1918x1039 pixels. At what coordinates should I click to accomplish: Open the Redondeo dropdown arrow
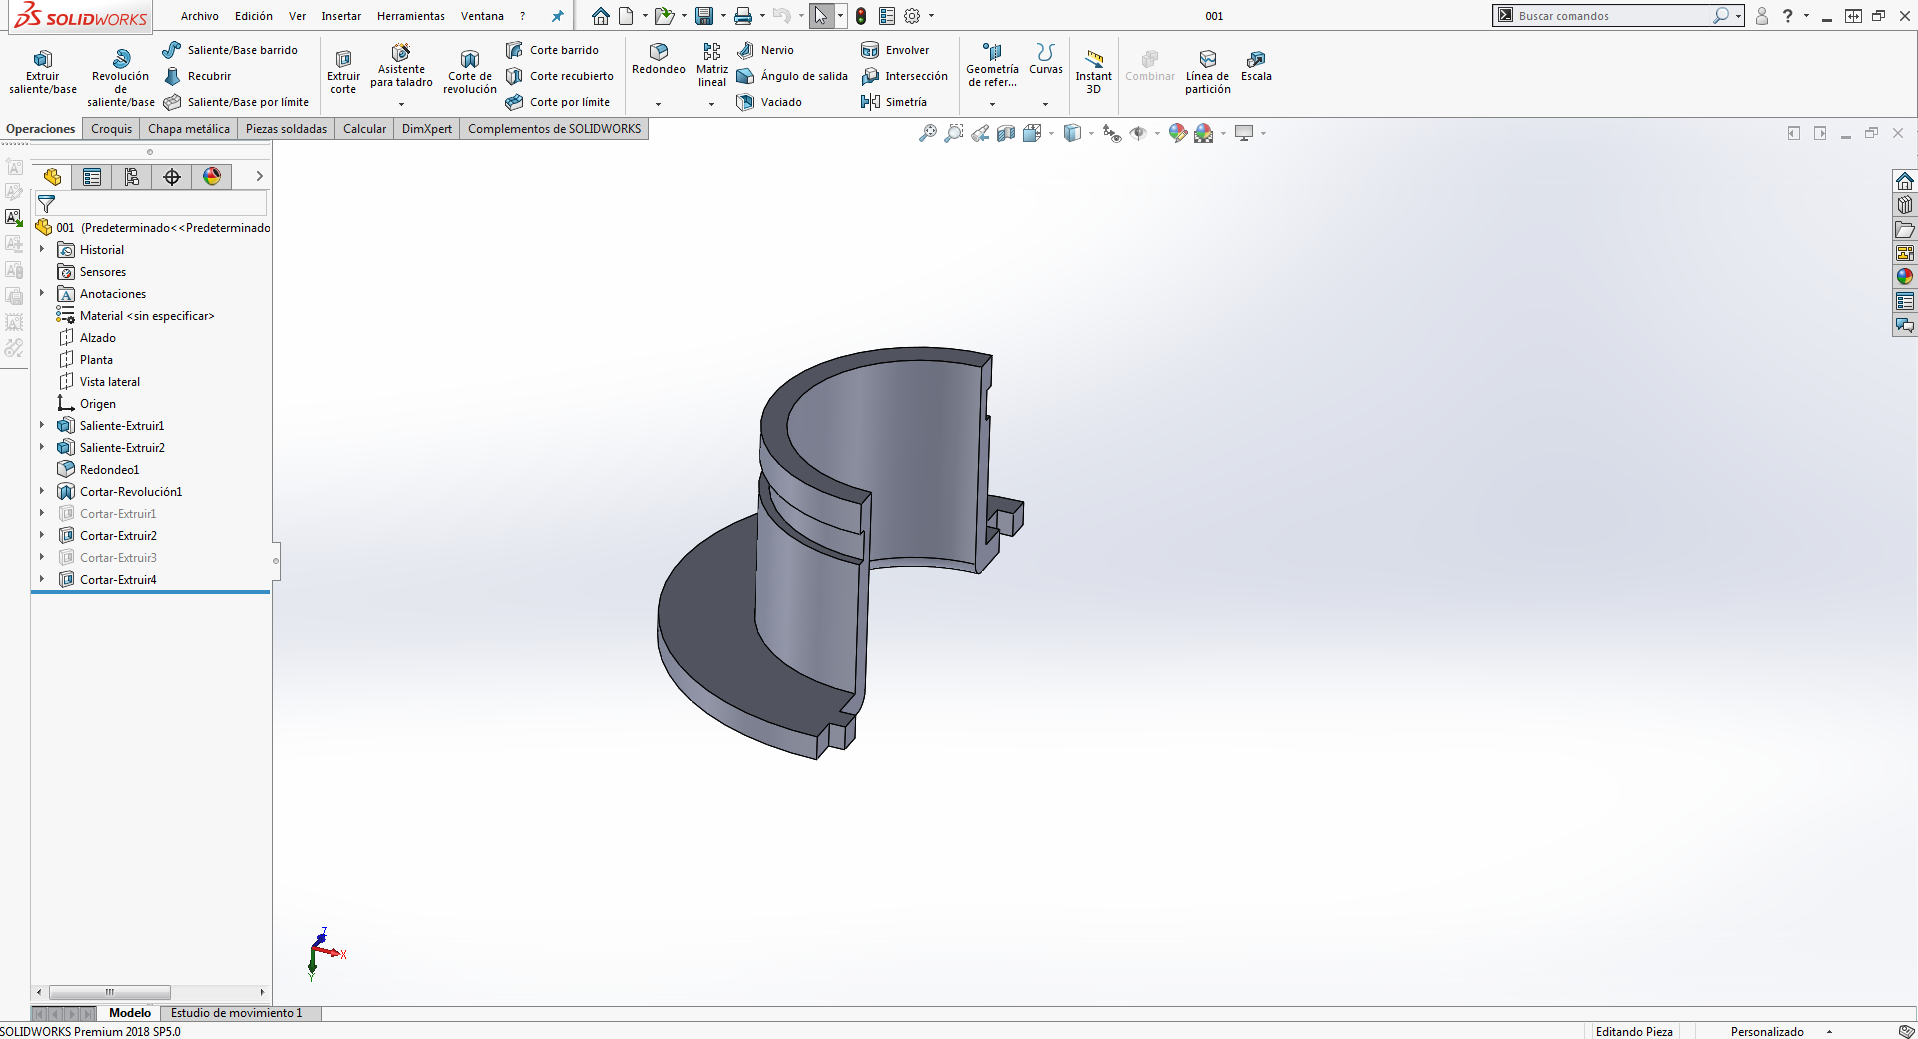tap(658, 104)
